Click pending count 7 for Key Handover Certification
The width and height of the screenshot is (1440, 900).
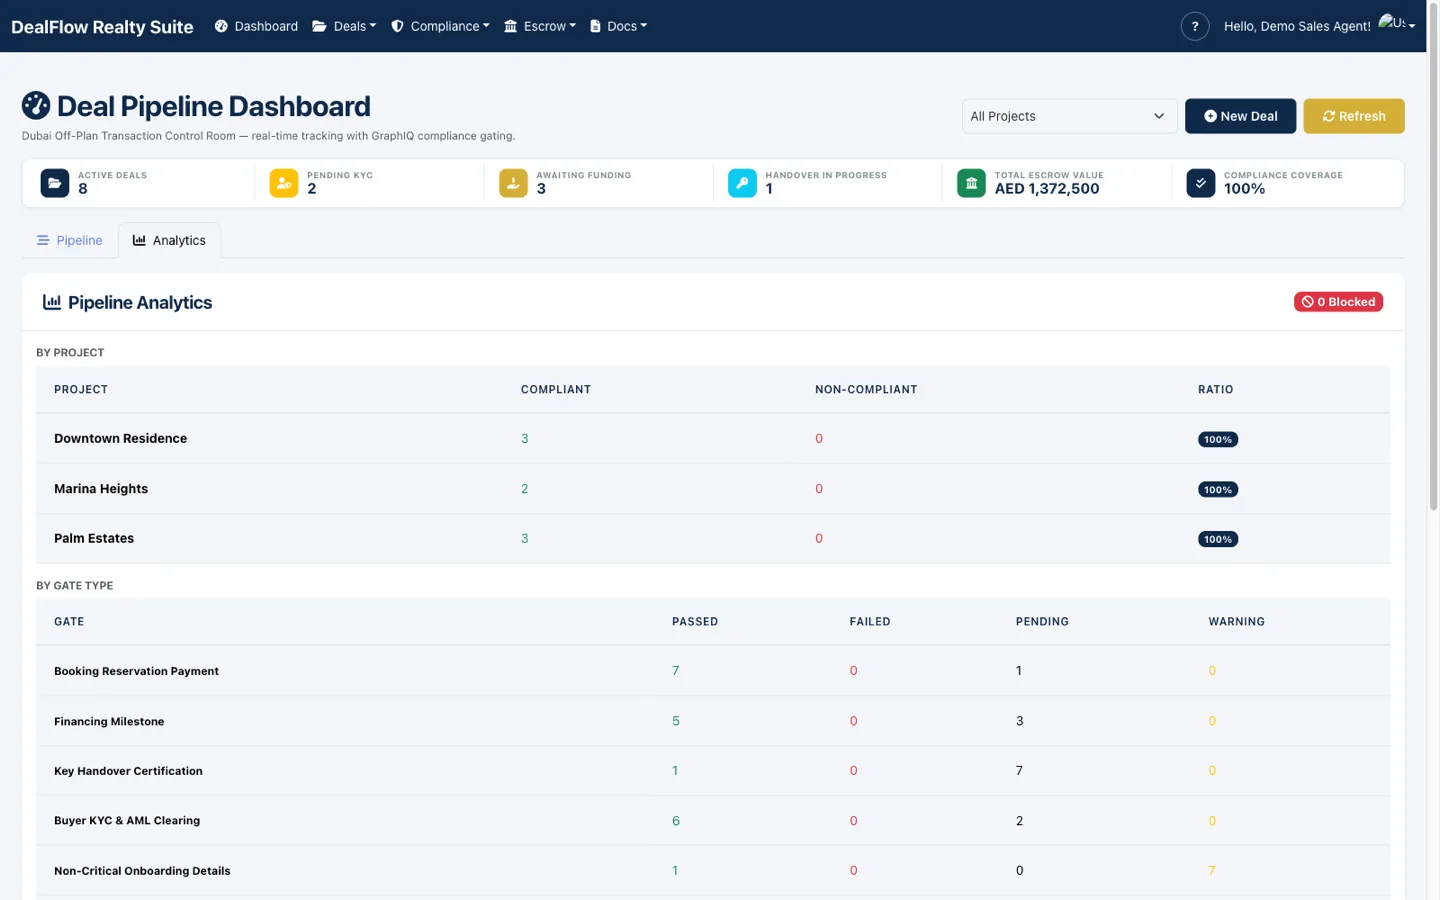pyautogui.click(x=1019, y=770)
